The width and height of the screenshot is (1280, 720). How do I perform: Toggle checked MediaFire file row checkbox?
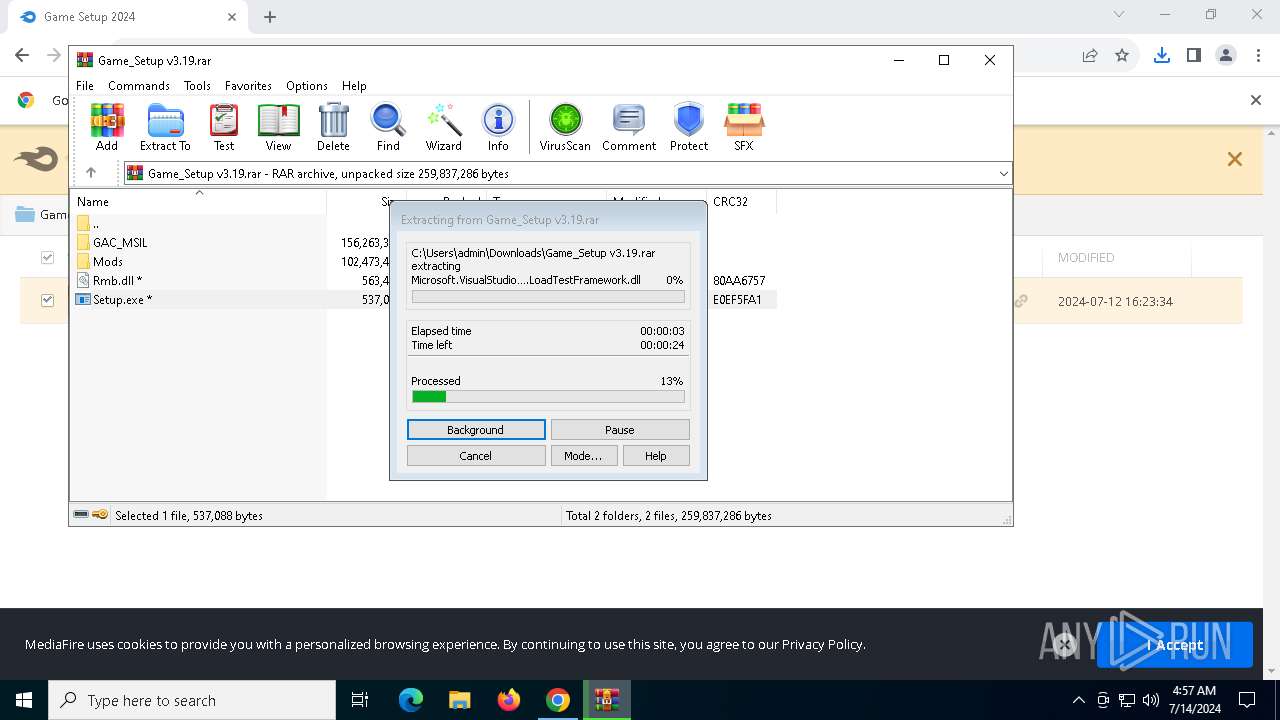47,300
